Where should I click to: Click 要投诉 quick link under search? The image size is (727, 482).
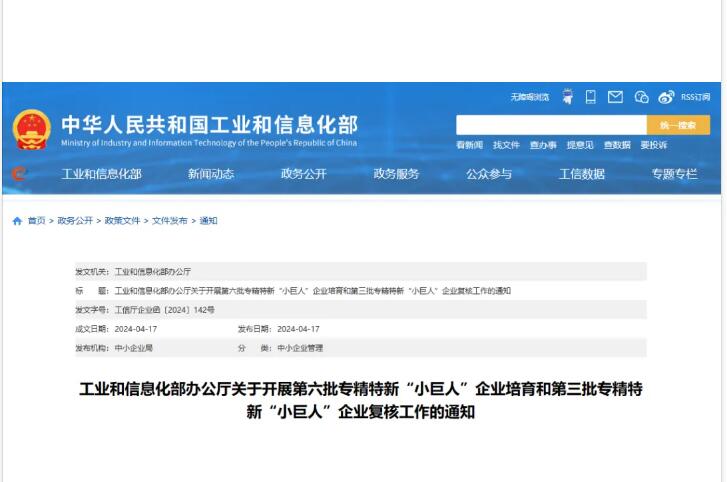[x=653, y=145]
